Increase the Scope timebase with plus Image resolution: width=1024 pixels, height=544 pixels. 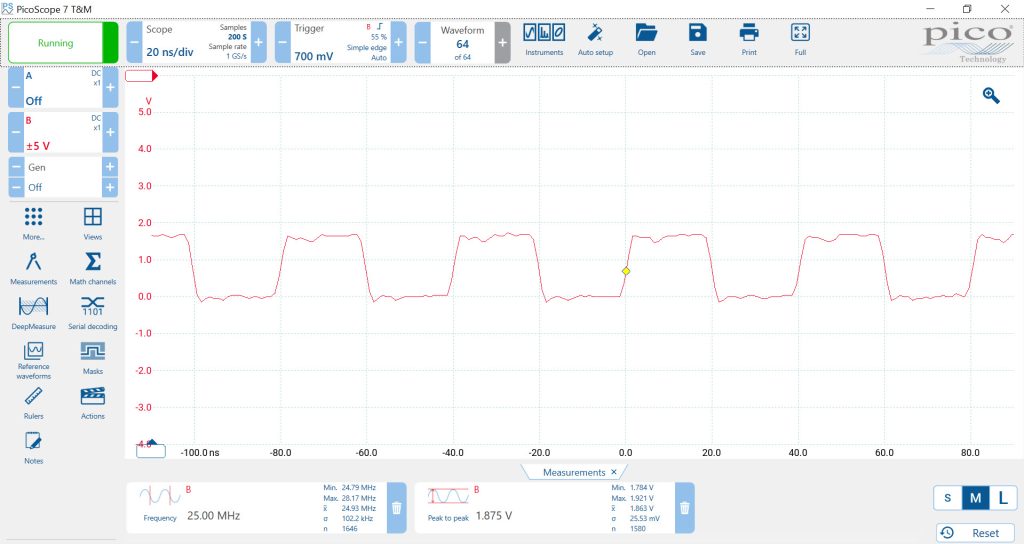(x=258, y=43)
